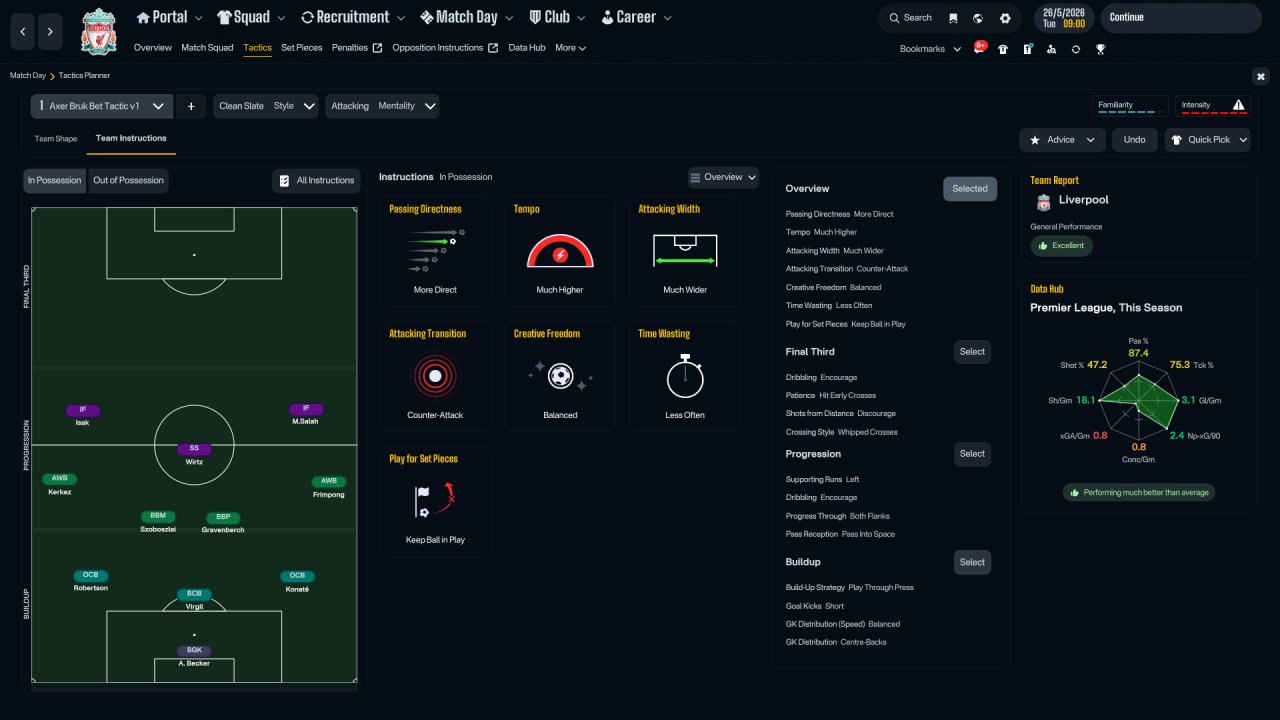Select the Creative Freedom instruction card
The image size is (1280, 720).
tap(560, 376)
